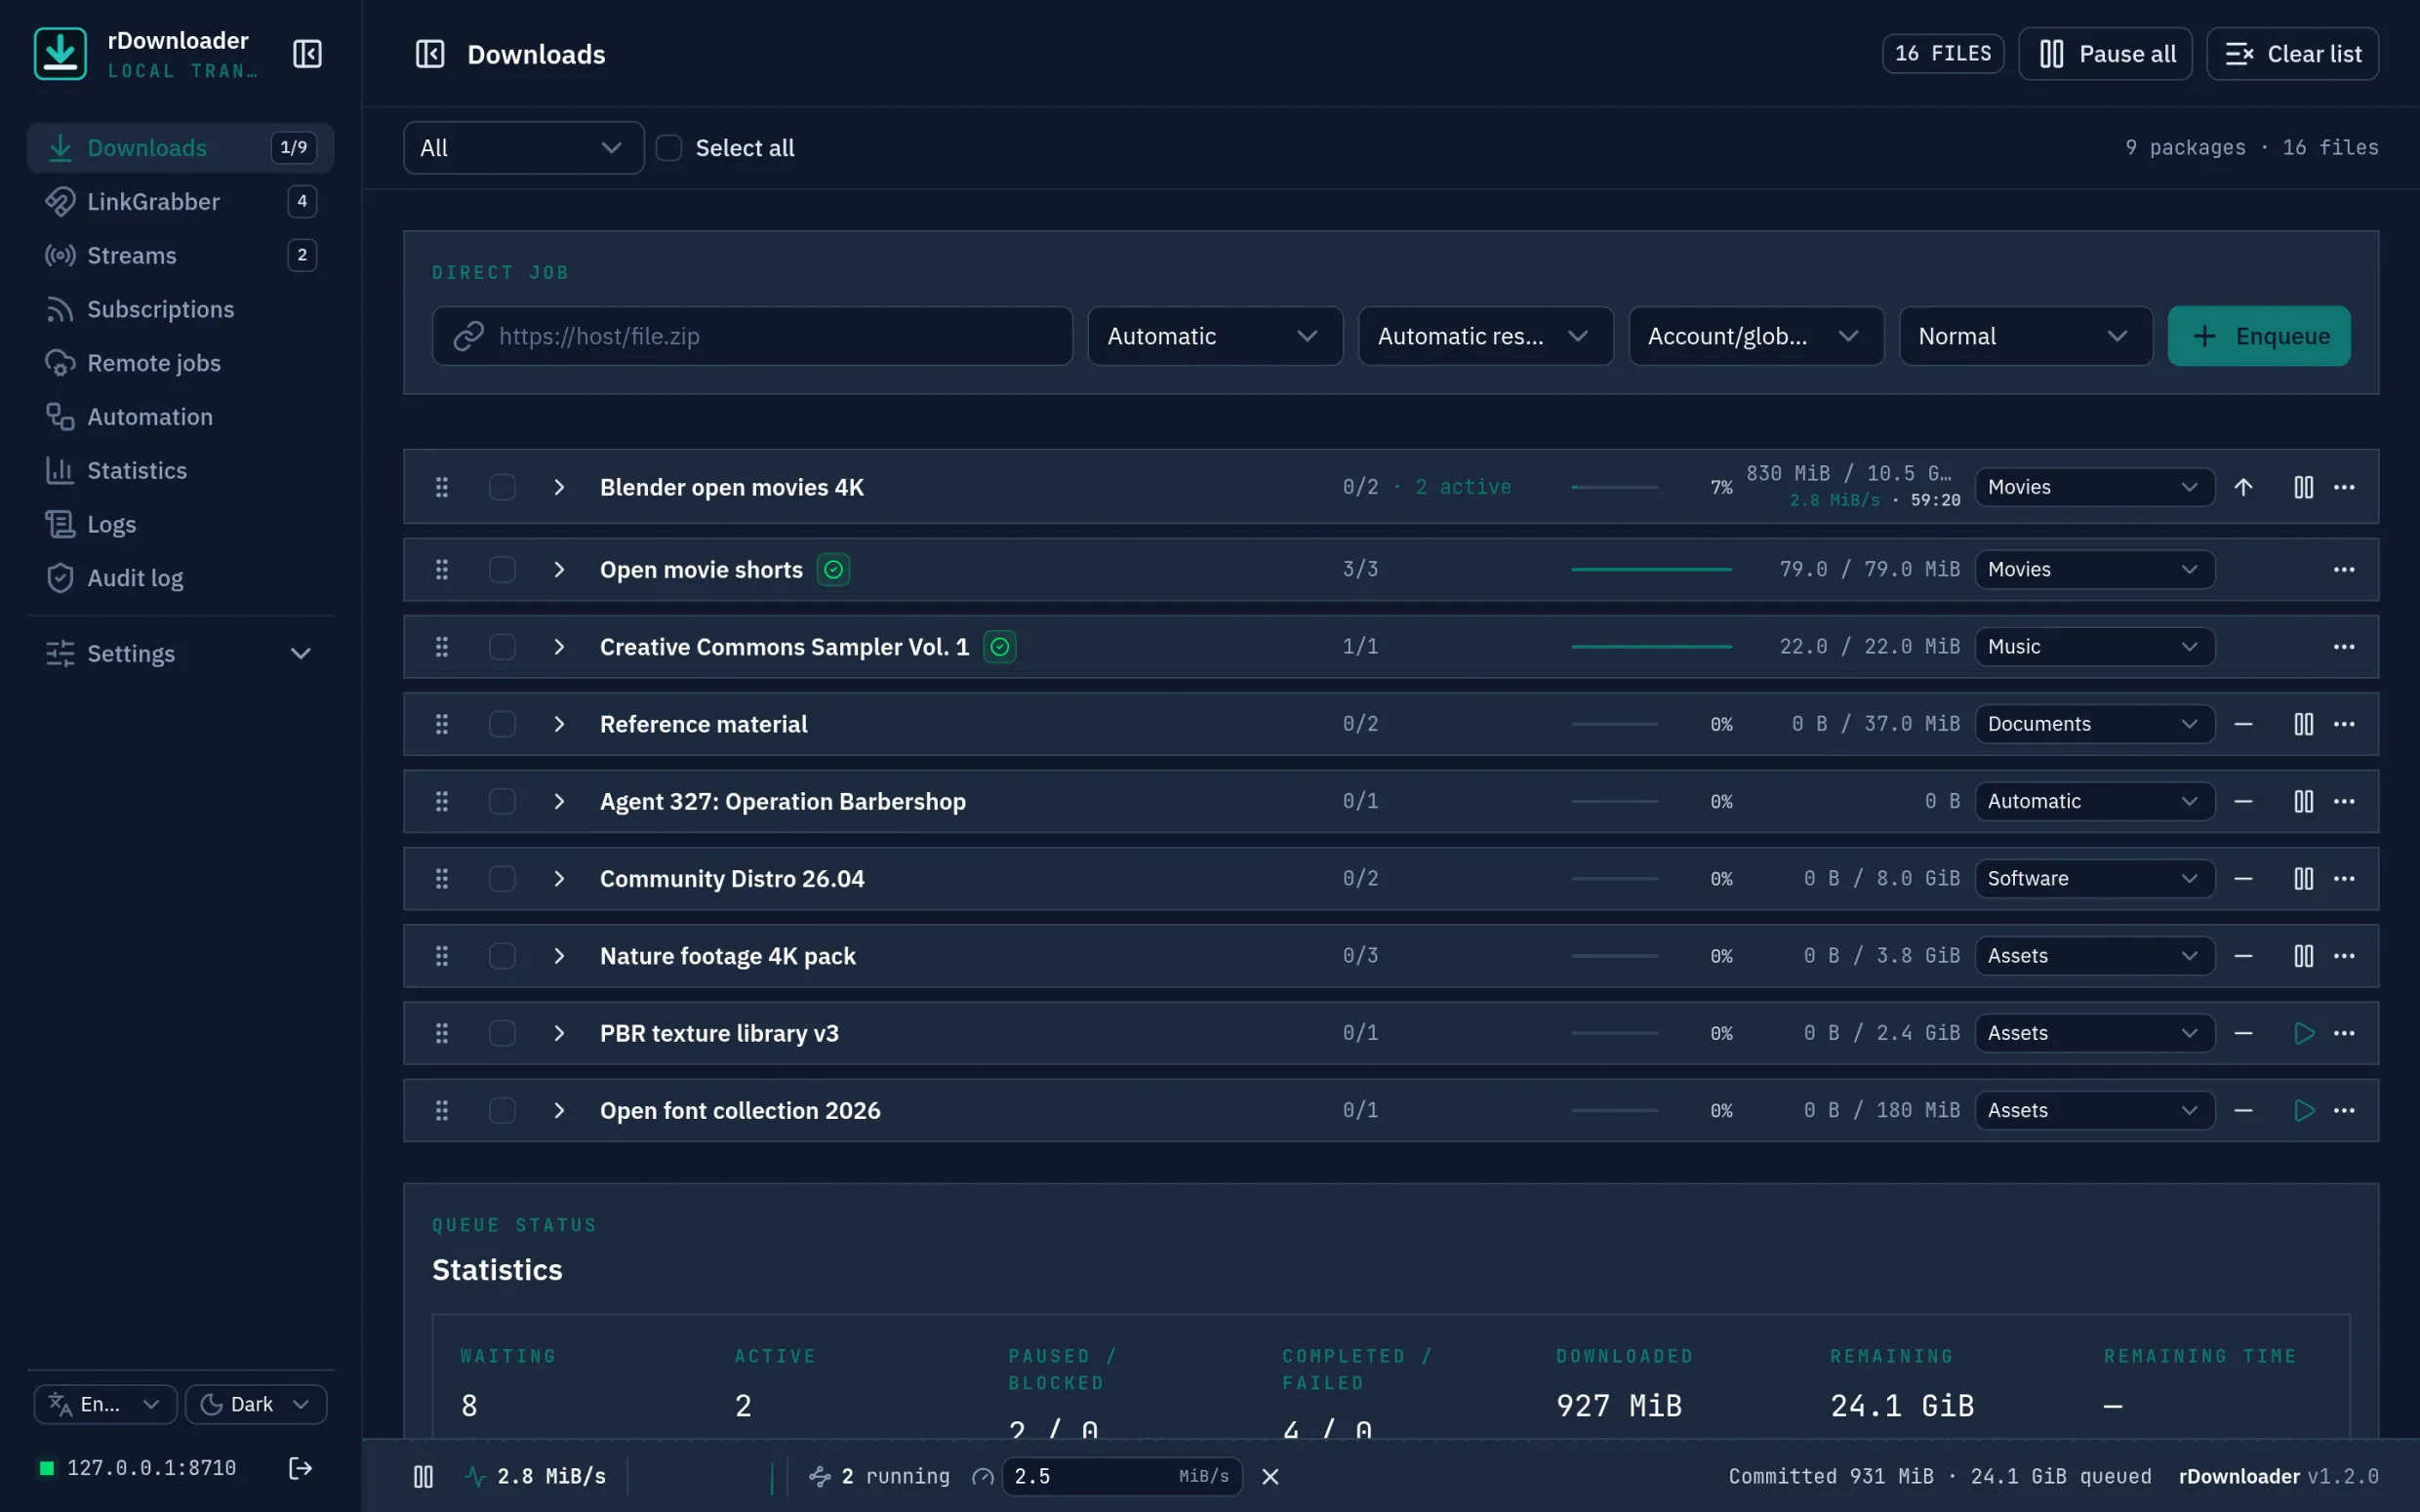Open more options for Open movie shorts
The image size is (2420, 1512).
pyautogui.click(x=2344, y=570)
